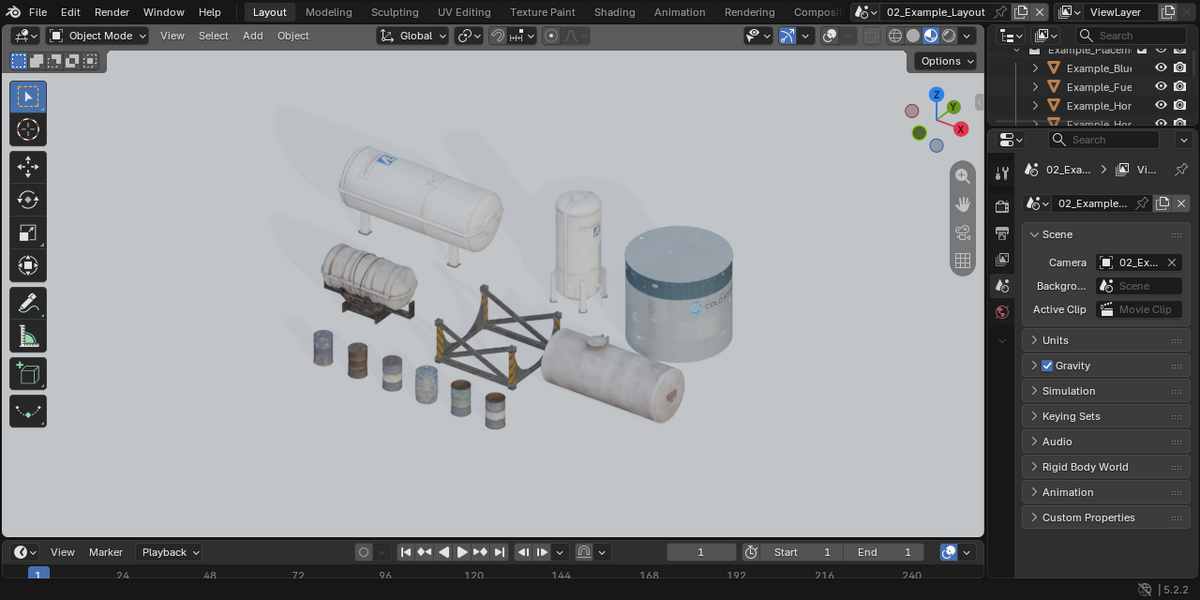The image size is (1200, 600).
Task: Select the Select Box tool
Action: click(x=28, y=97)
